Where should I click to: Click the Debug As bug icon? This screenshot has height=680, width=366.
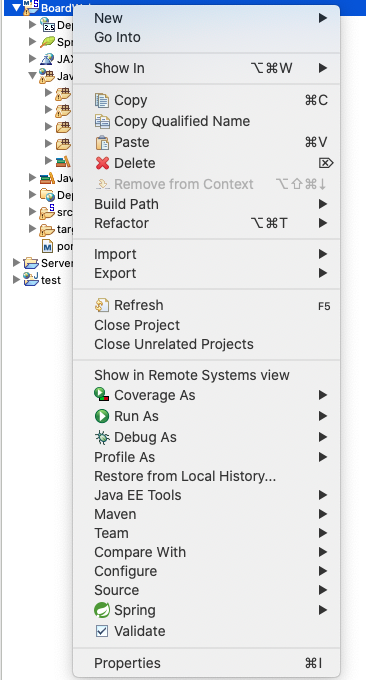[x=102, y=437]
